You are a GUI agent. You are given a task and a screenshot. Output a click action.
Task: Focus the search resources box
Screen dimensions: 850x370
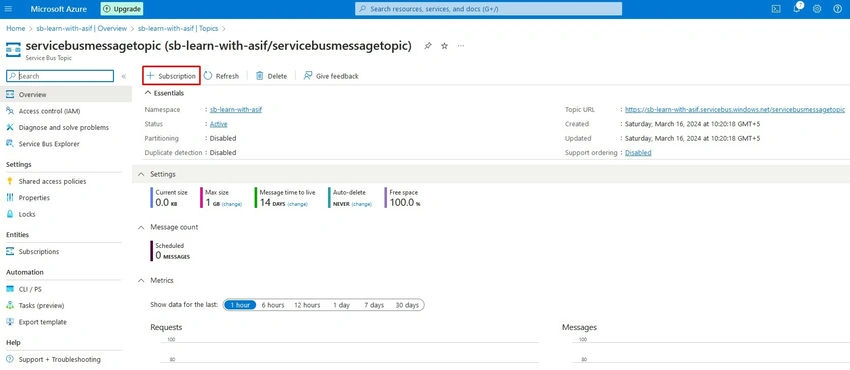coord(488,9)
